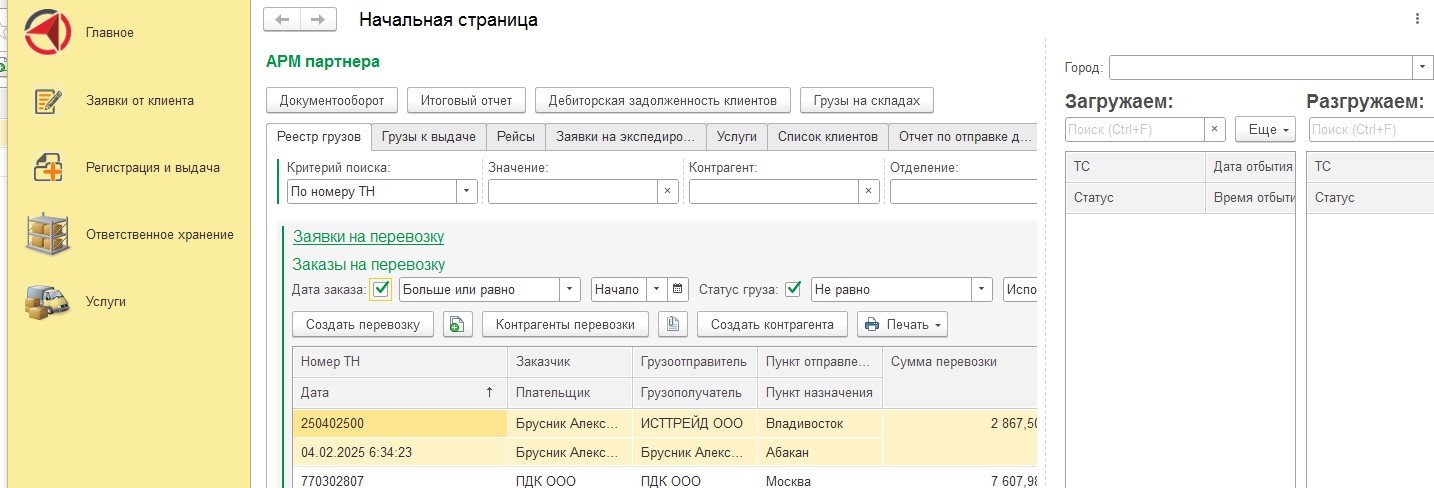Open the calendar picker next to Начало
The image size is (1434, 488).
[x=679, y=290]
